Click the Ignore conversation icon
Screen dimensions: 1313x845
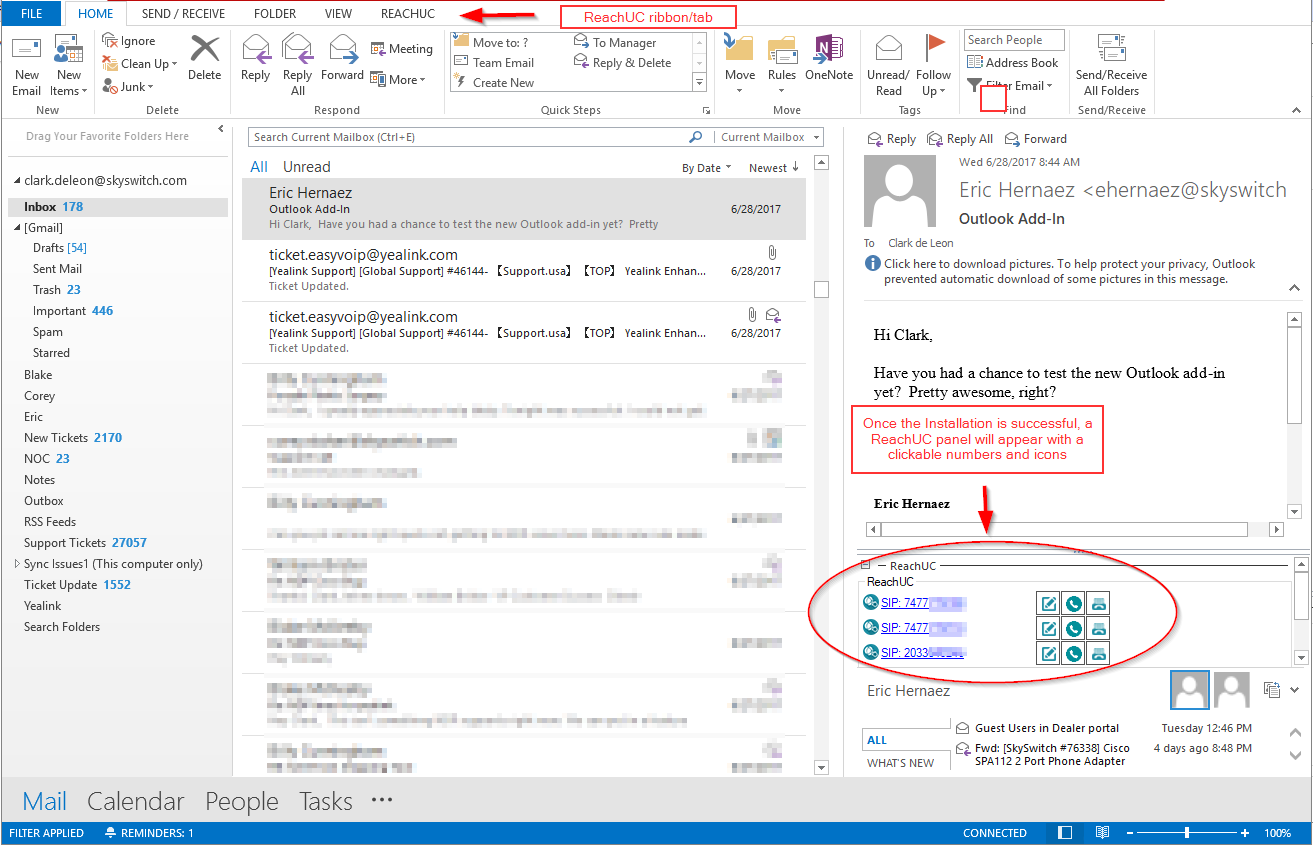pyautogui.click(x=110, y=41)
